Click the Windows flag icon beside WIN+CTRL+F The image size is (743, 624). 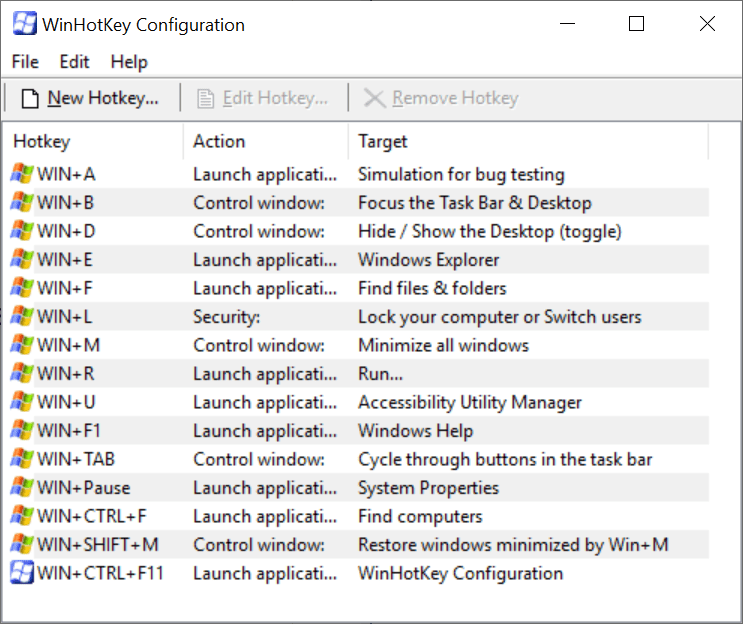coord(22,516)
